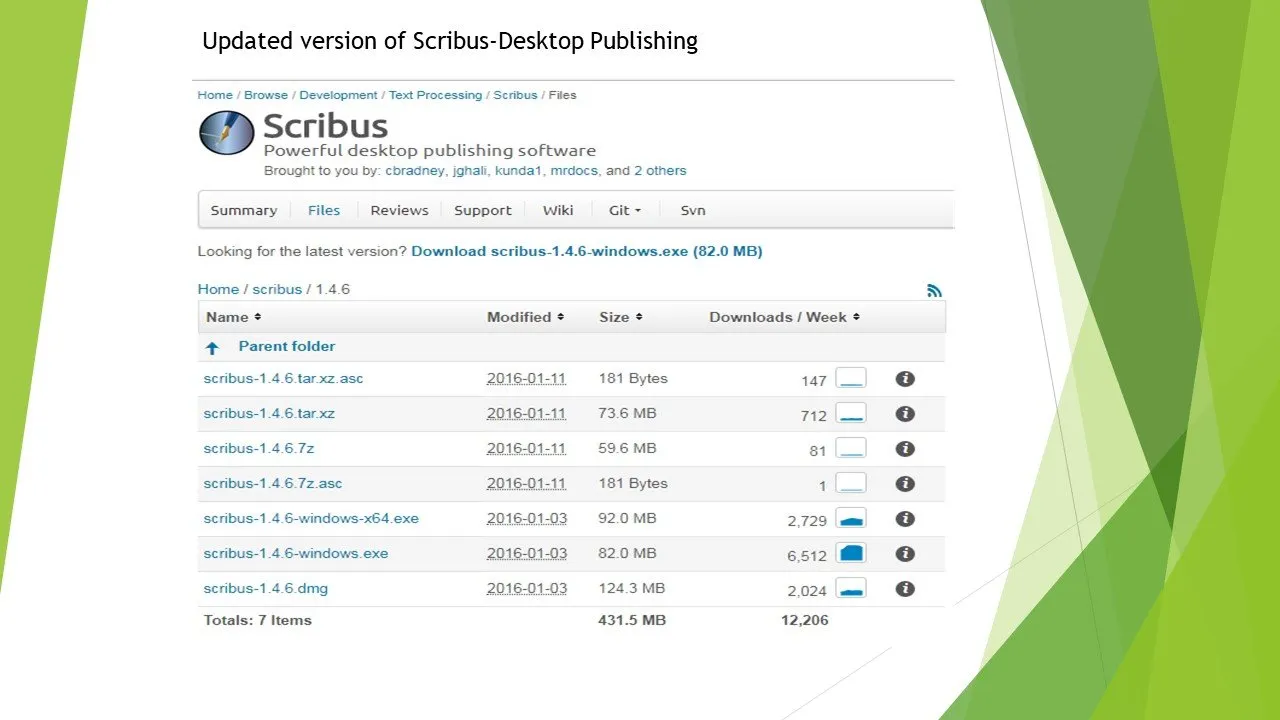Click scribus in the file path breadcrumb

pyautogui.click(x=277, y=289)
